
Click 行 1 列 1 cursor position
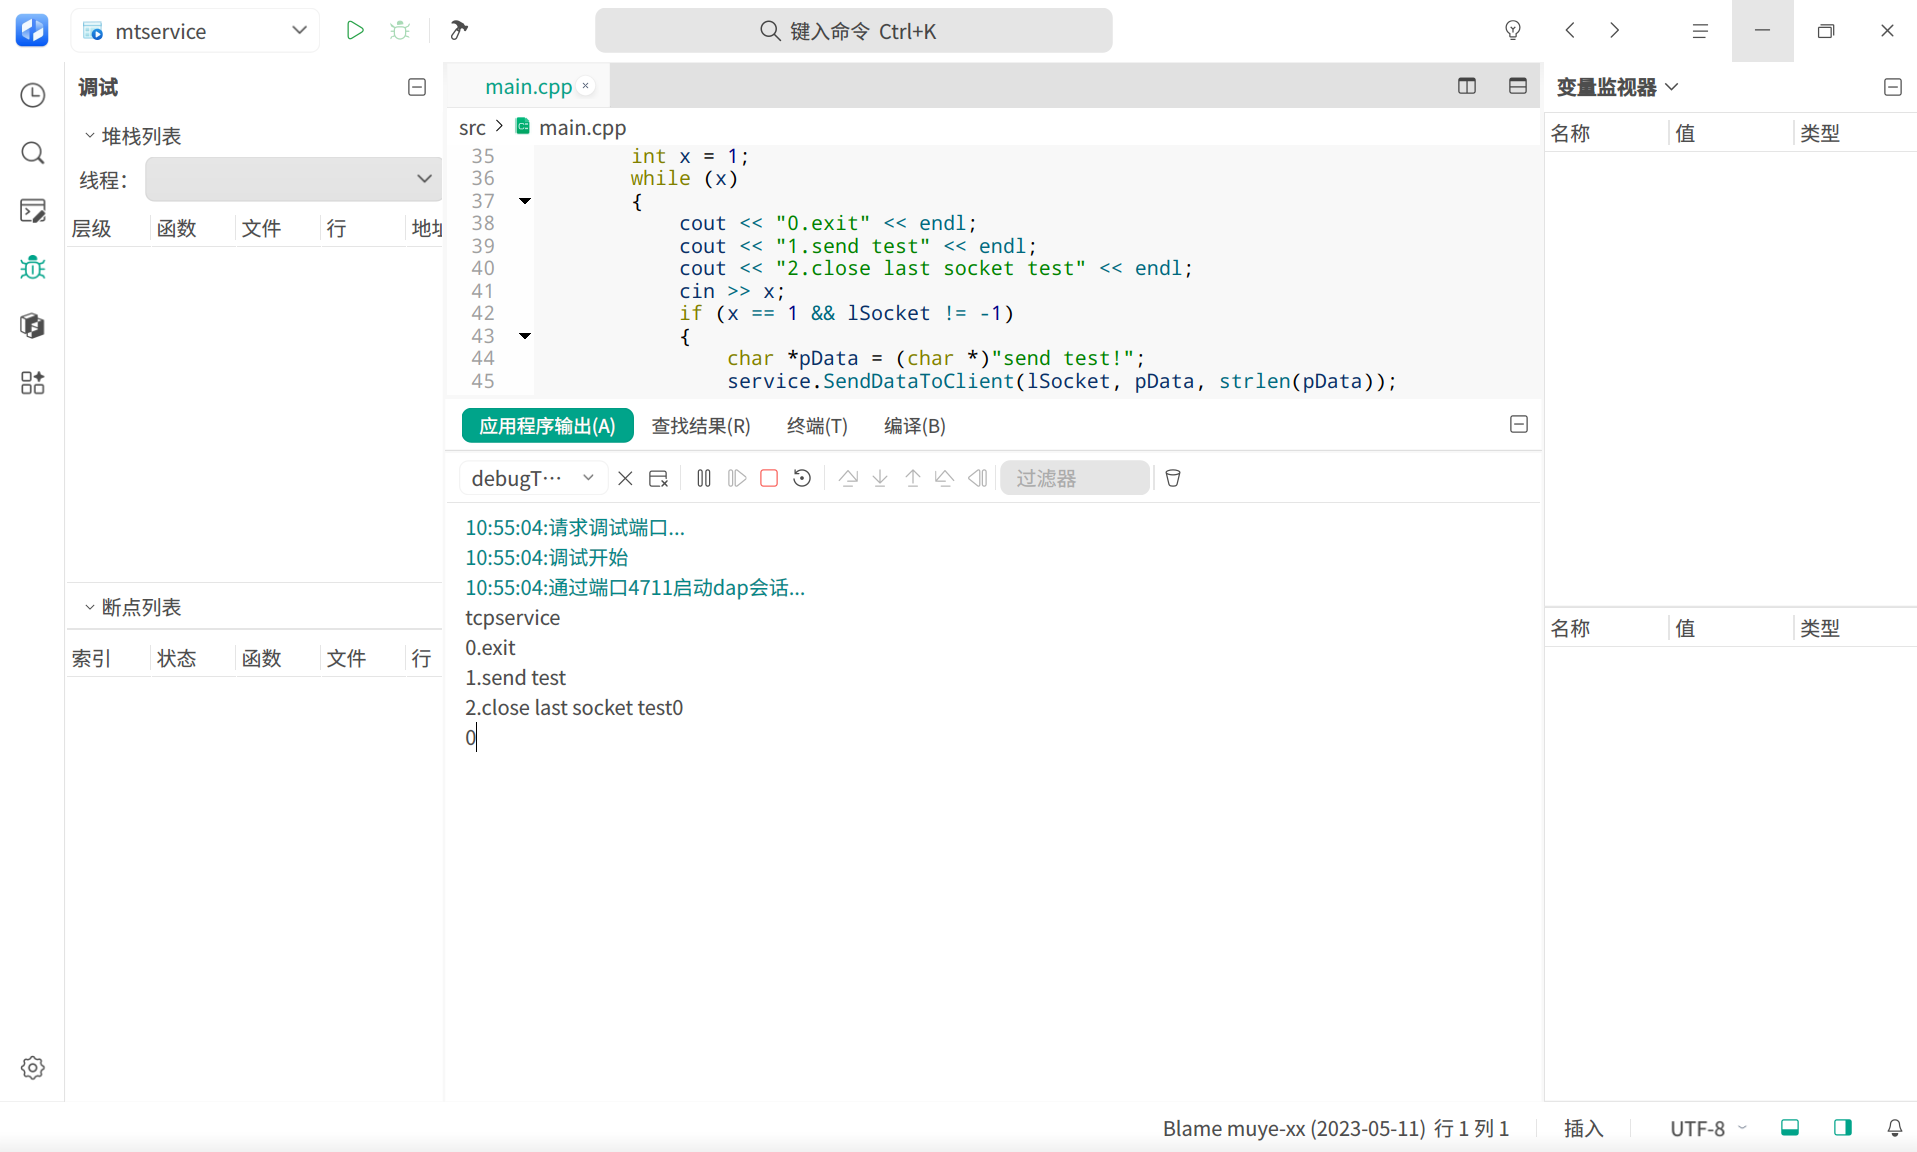tap(1471, 1128)
